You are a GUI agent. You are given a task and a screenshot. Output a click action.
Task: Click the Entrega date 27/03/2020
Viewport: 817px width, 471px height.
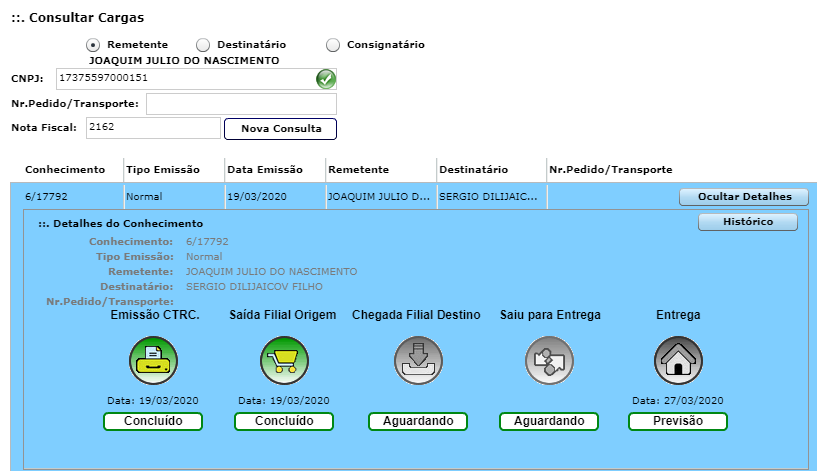point(678,401)
